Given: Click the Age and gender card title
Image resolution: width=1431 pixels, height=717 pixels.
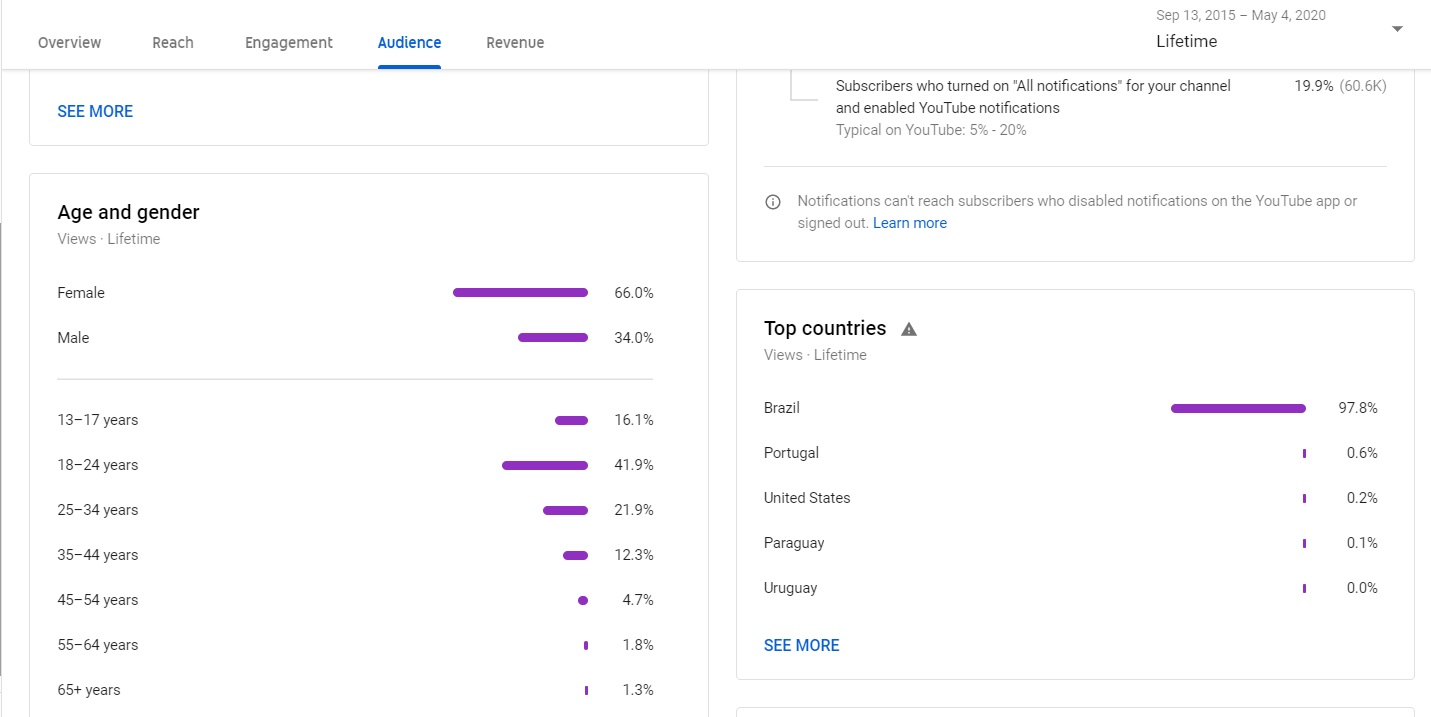Looking at the screenshot, I should click(x=129, y=212).
